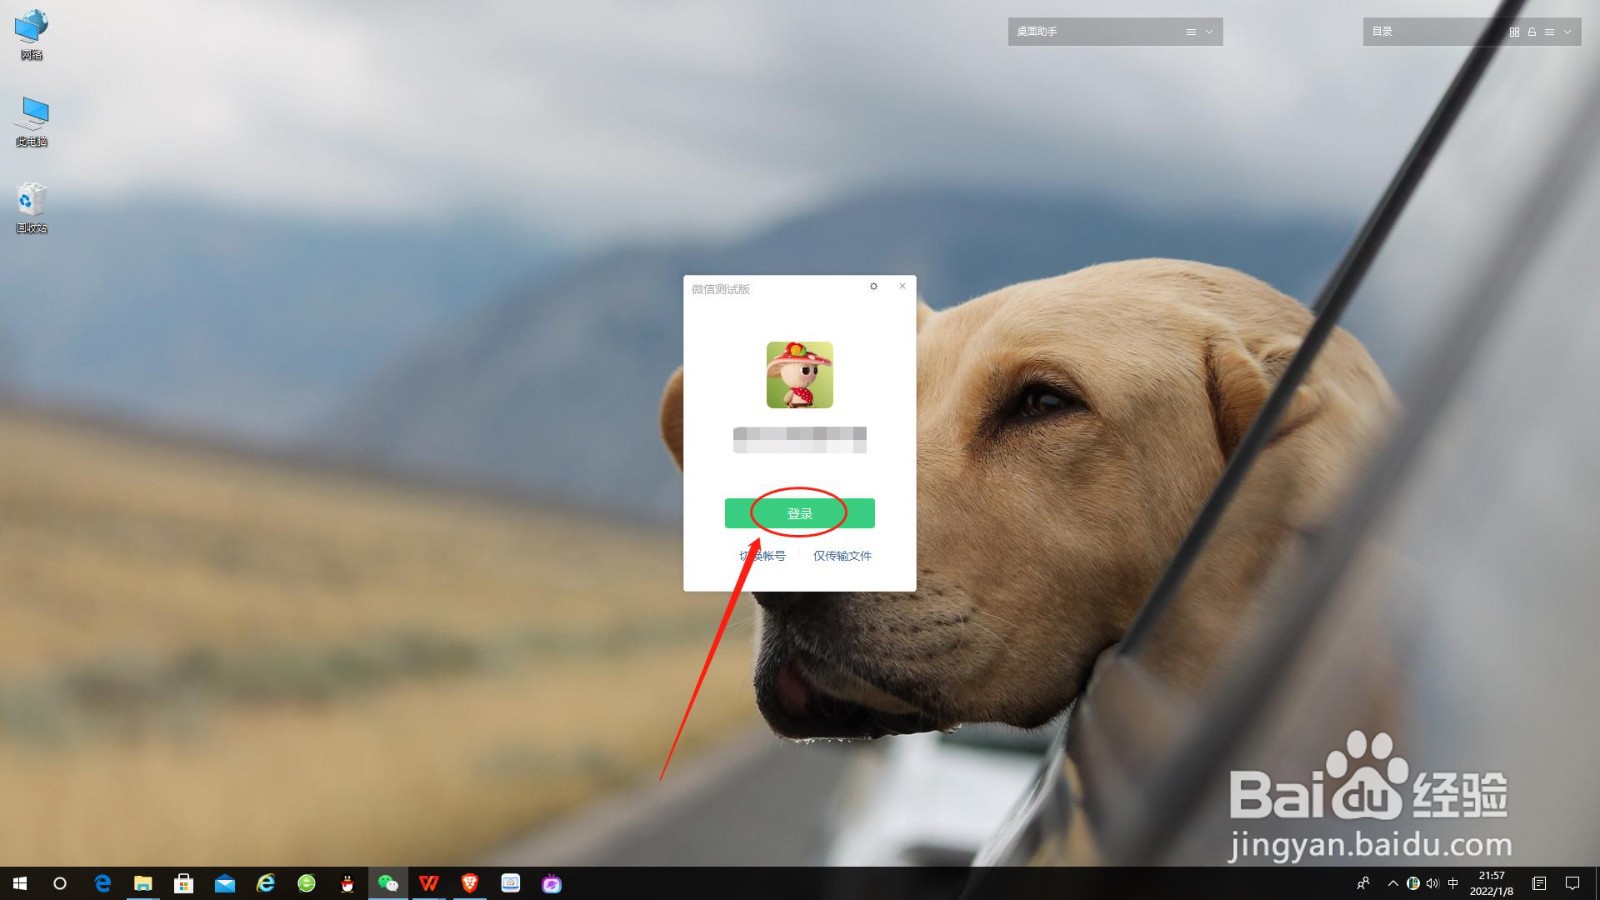This screenshot has width=1600, height=900.
Task: Click WeChat icon on taskbar
Action: coord(388,883)
